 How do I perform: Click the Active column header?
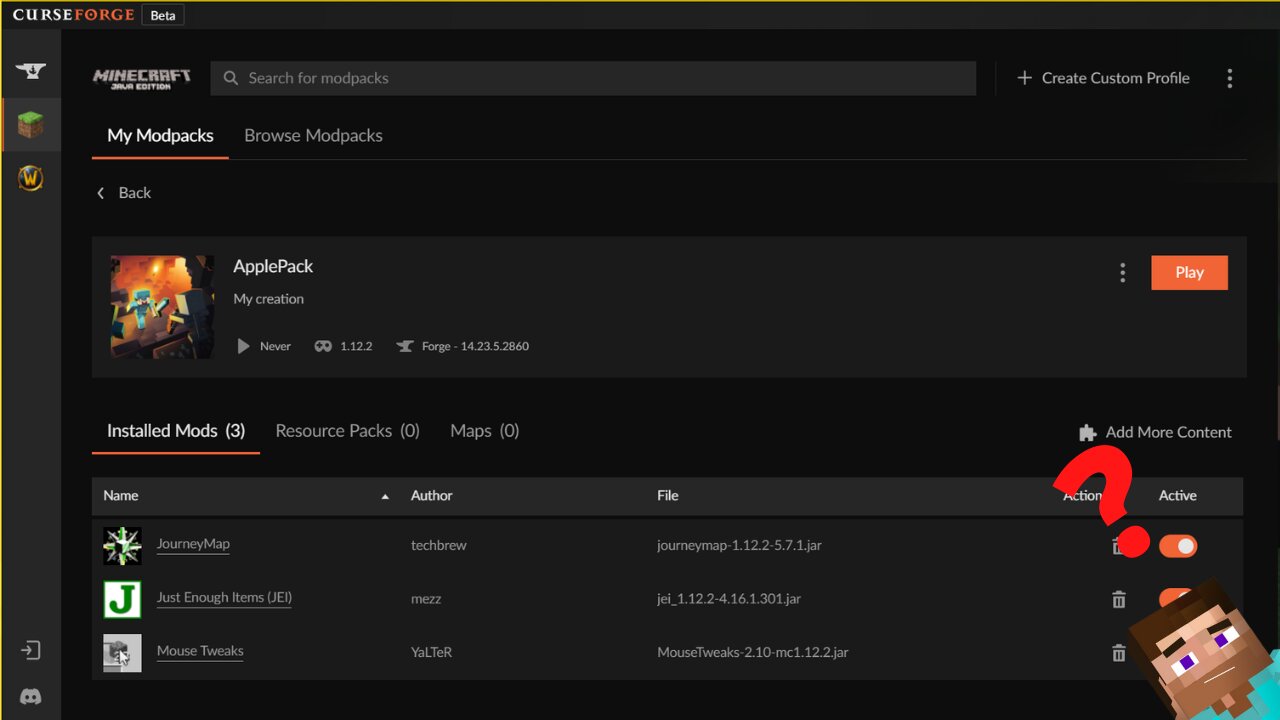(x=1177, y=496)
